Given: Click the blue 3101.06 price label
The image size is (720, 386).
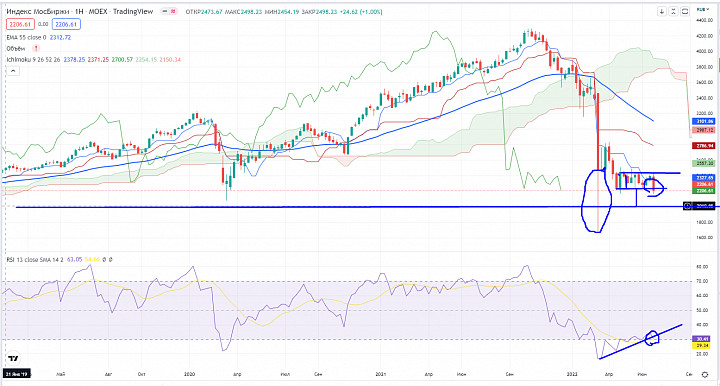Looking at the screenshot, I should coord(704,121).
